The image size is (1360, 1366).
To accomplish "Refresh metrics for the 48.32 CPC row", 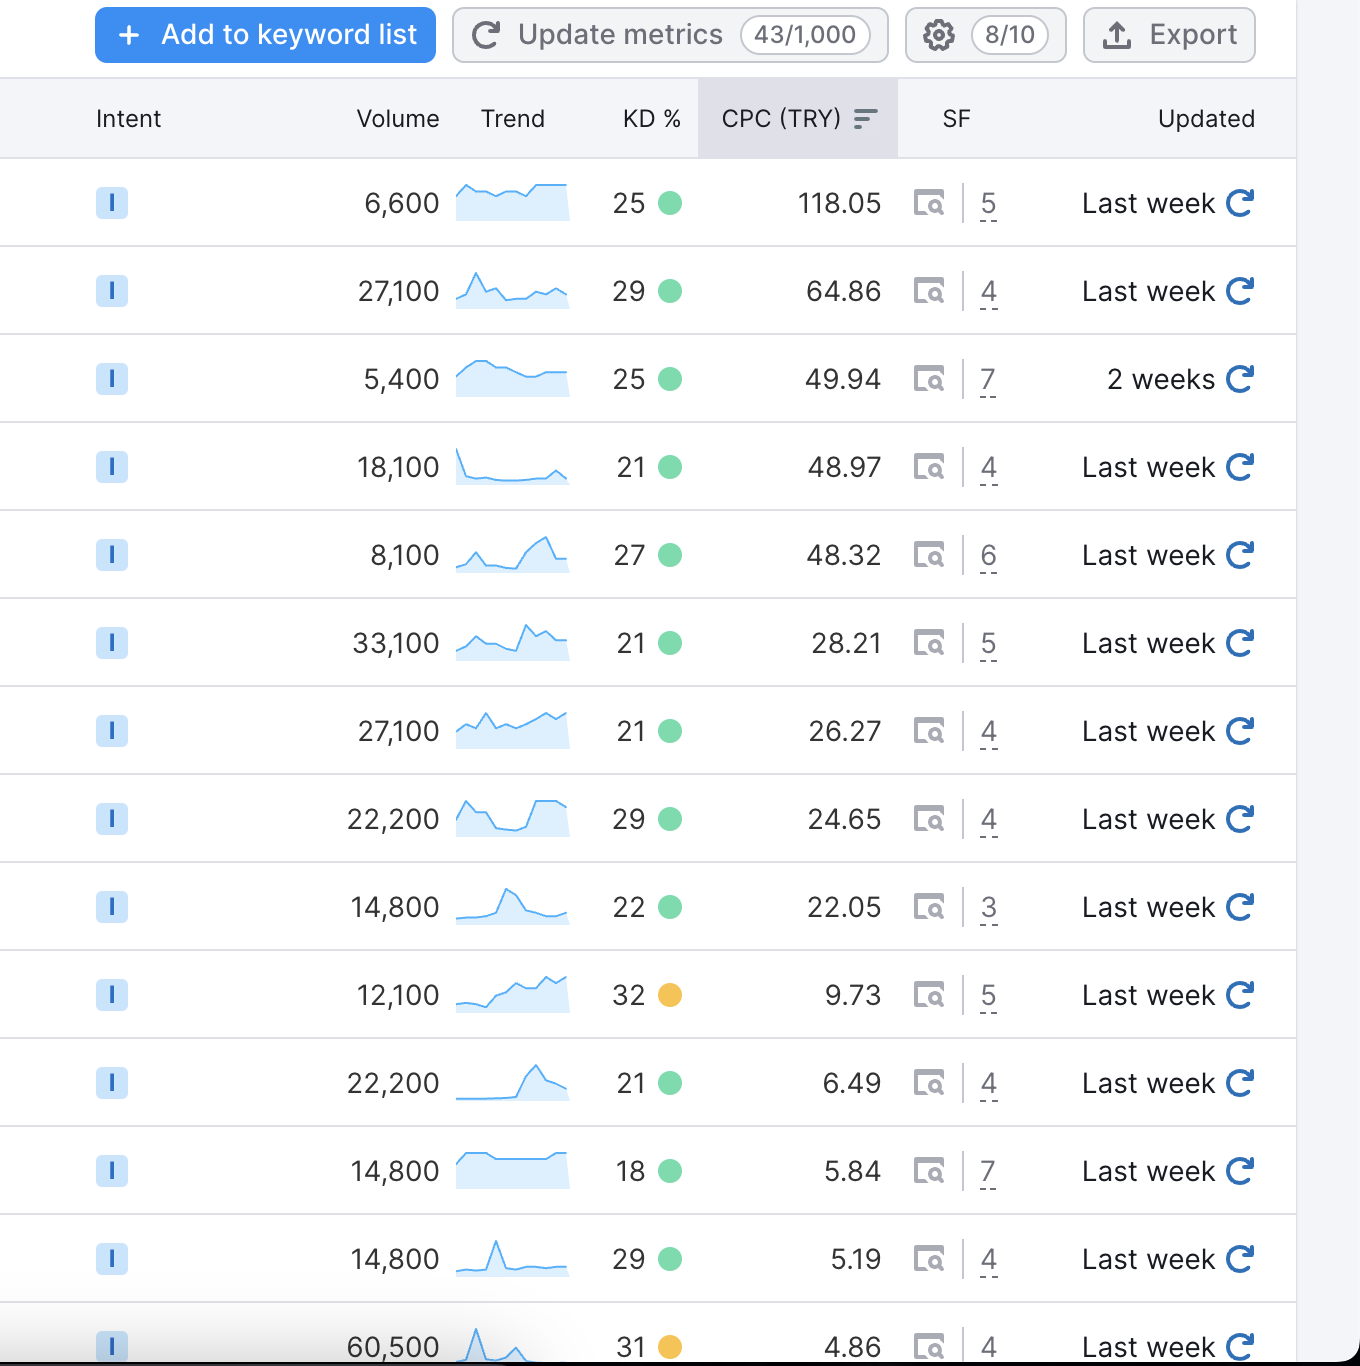I will click(1240, 555).
